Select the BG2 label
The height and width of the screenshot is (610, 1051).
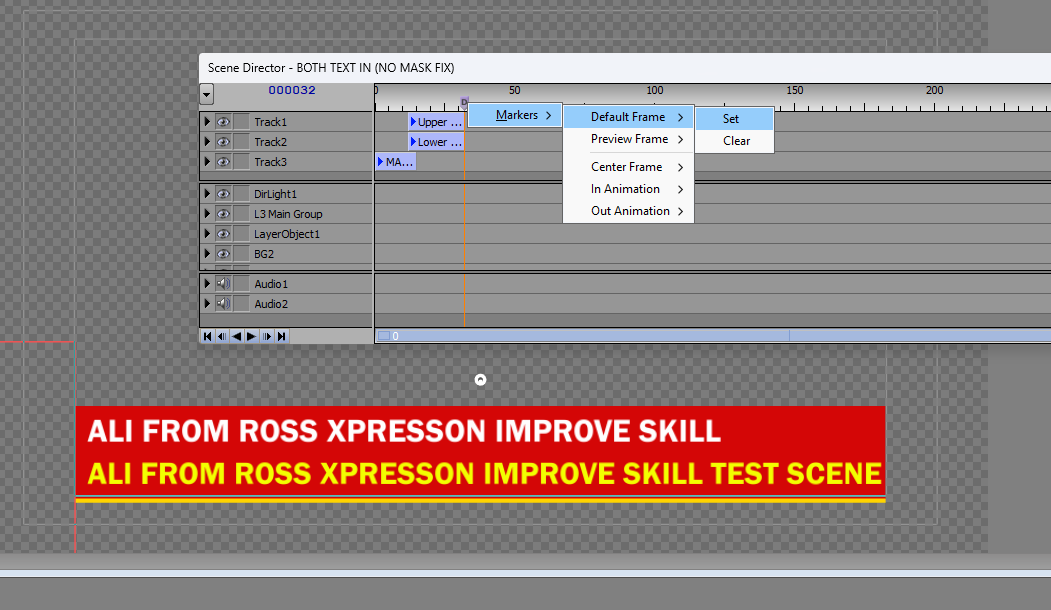tap(264, 254)
